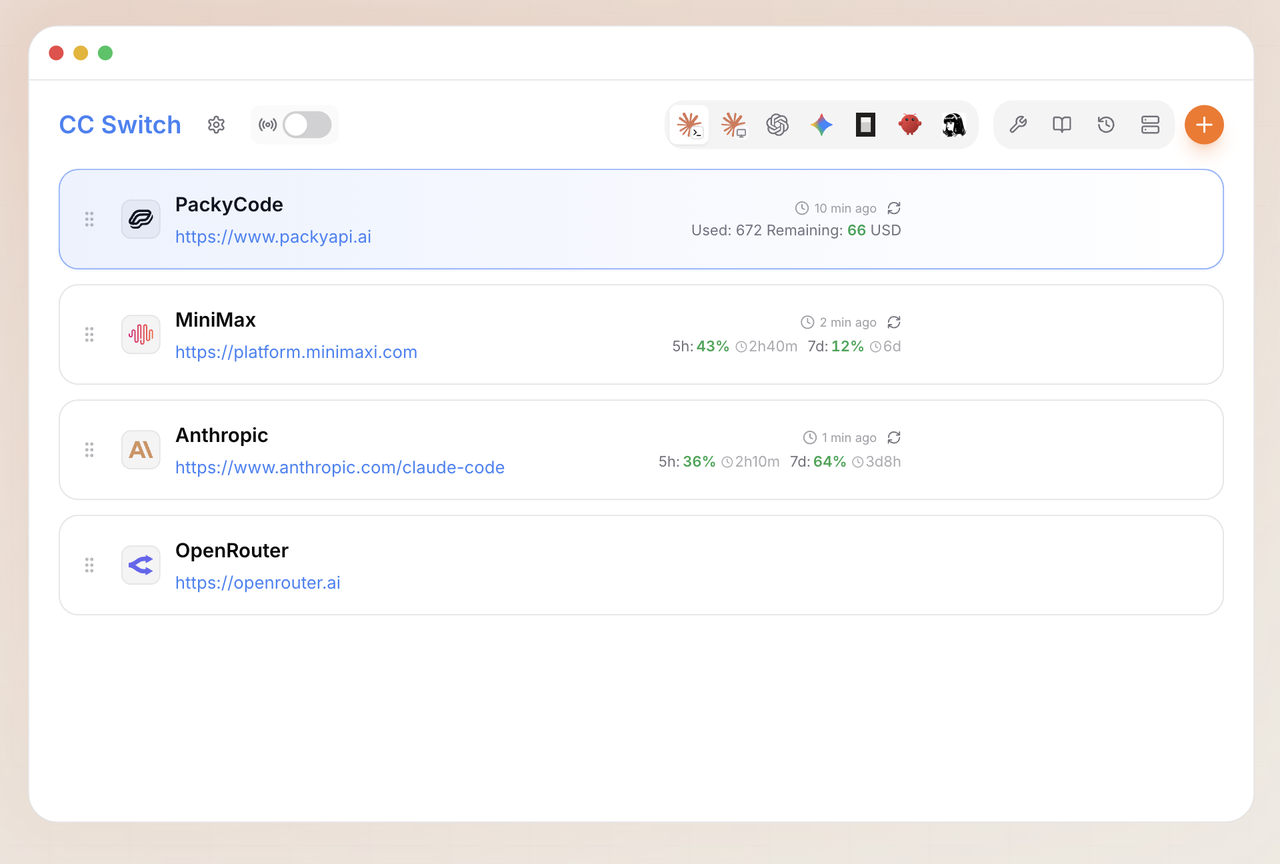The image size is (1280, 864).
Task: Click the OpenRouter arrows logo
Action: tap(141, 565)
